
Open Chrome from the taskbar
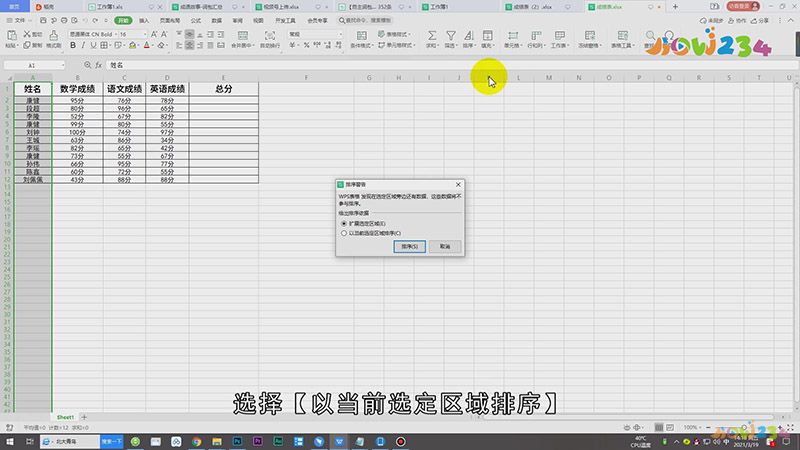[196, 441]
